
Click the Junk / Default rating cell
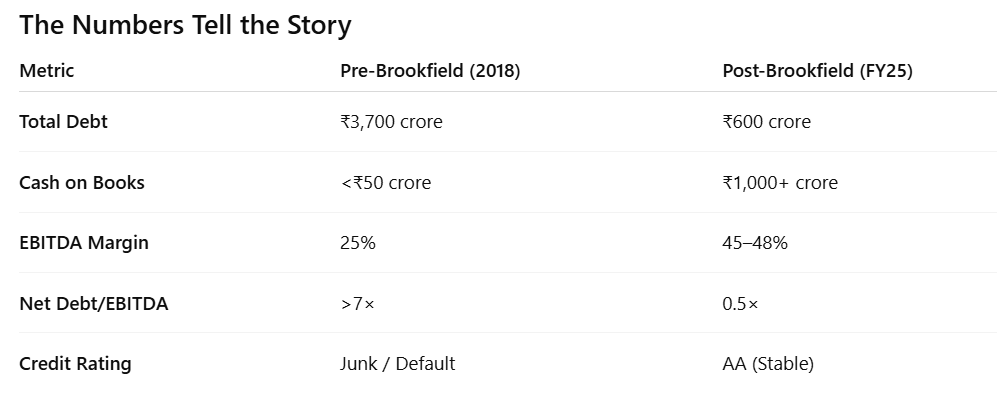[397, 364]
